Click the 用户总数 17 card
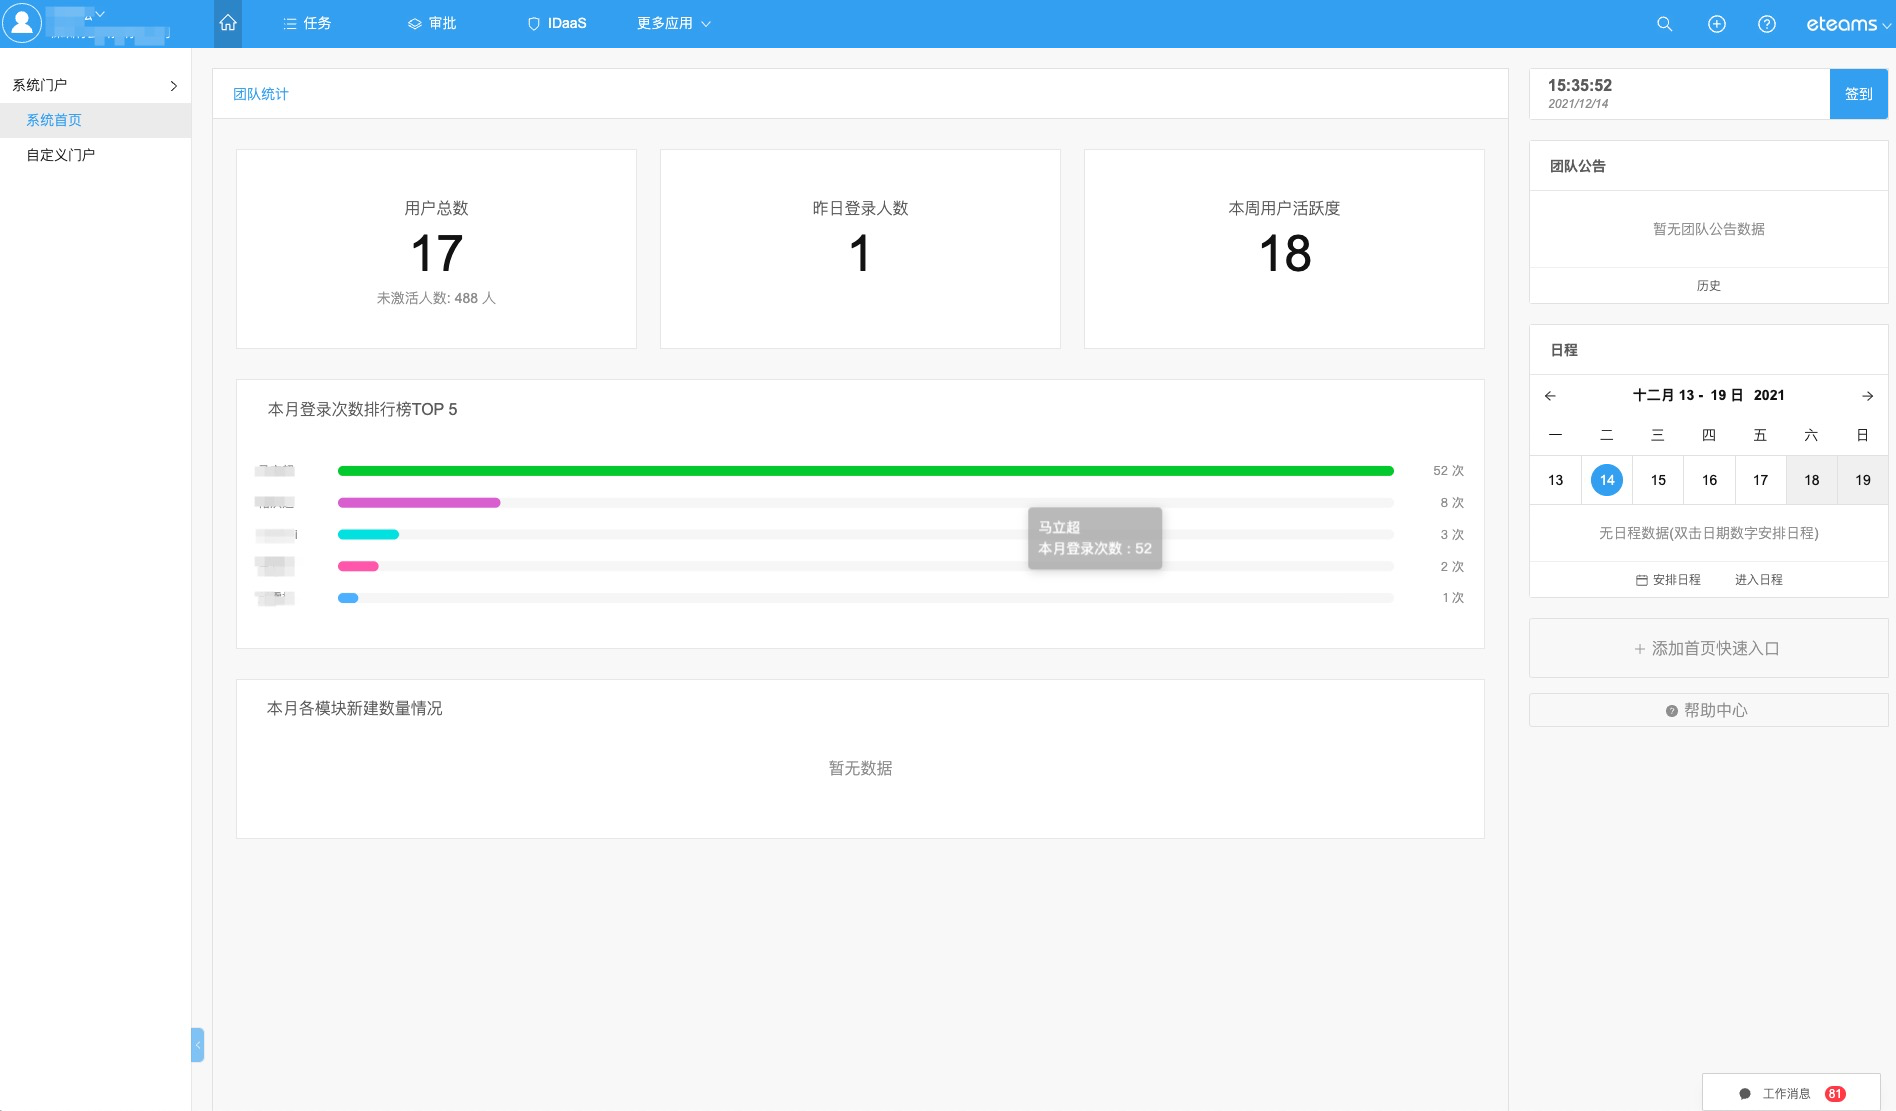1896x1111 pixels. coord(436,249)
